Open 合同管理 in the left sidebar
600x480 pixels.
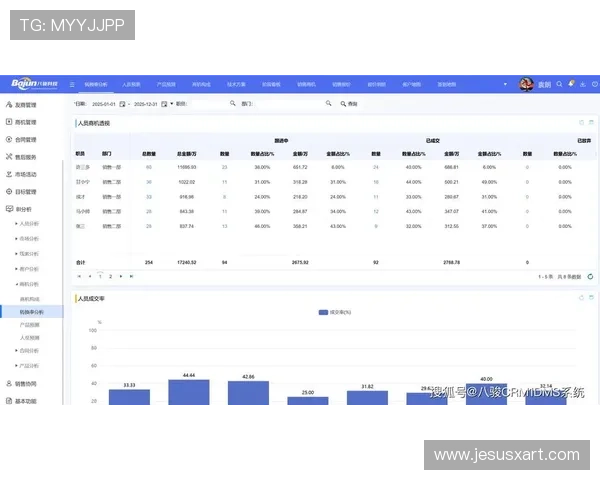tap(26, 139)
